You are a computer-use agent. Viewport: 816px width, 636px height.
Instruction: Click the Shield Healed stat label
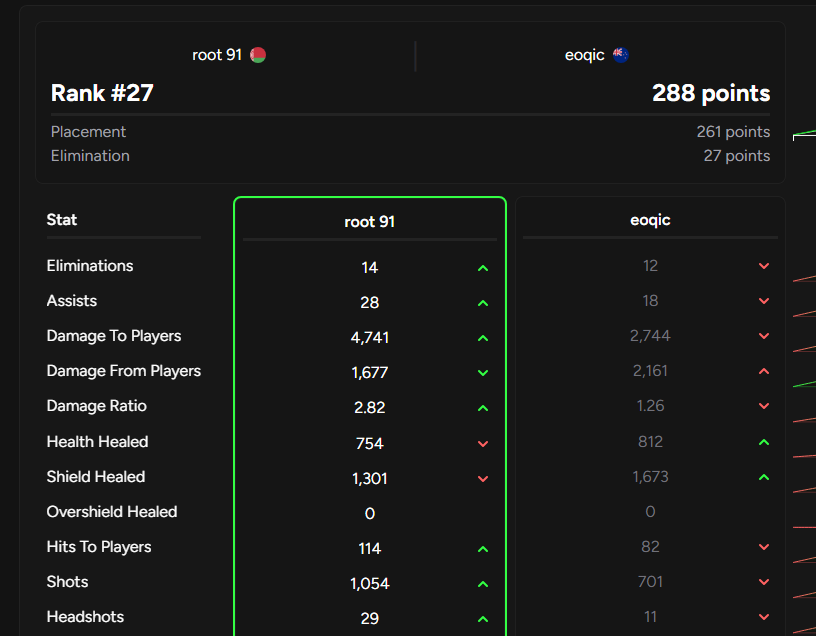[x=96, y=477]
